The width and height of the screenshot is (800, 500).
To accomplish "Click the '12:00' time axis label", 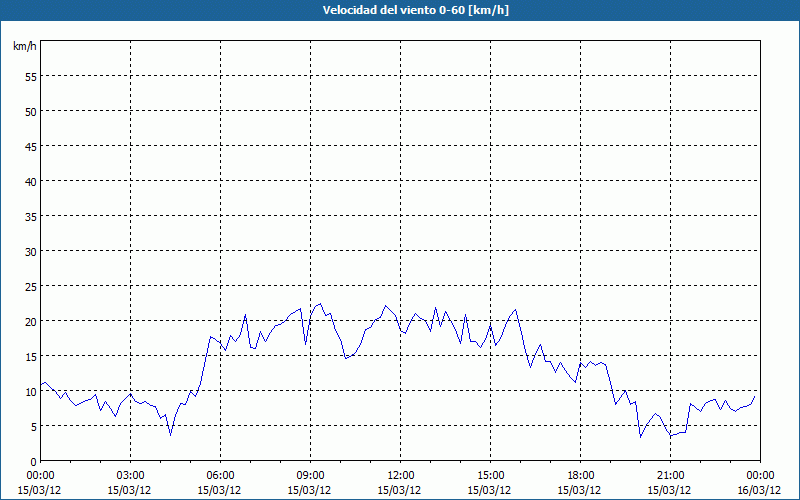I will tap(400, 476).
